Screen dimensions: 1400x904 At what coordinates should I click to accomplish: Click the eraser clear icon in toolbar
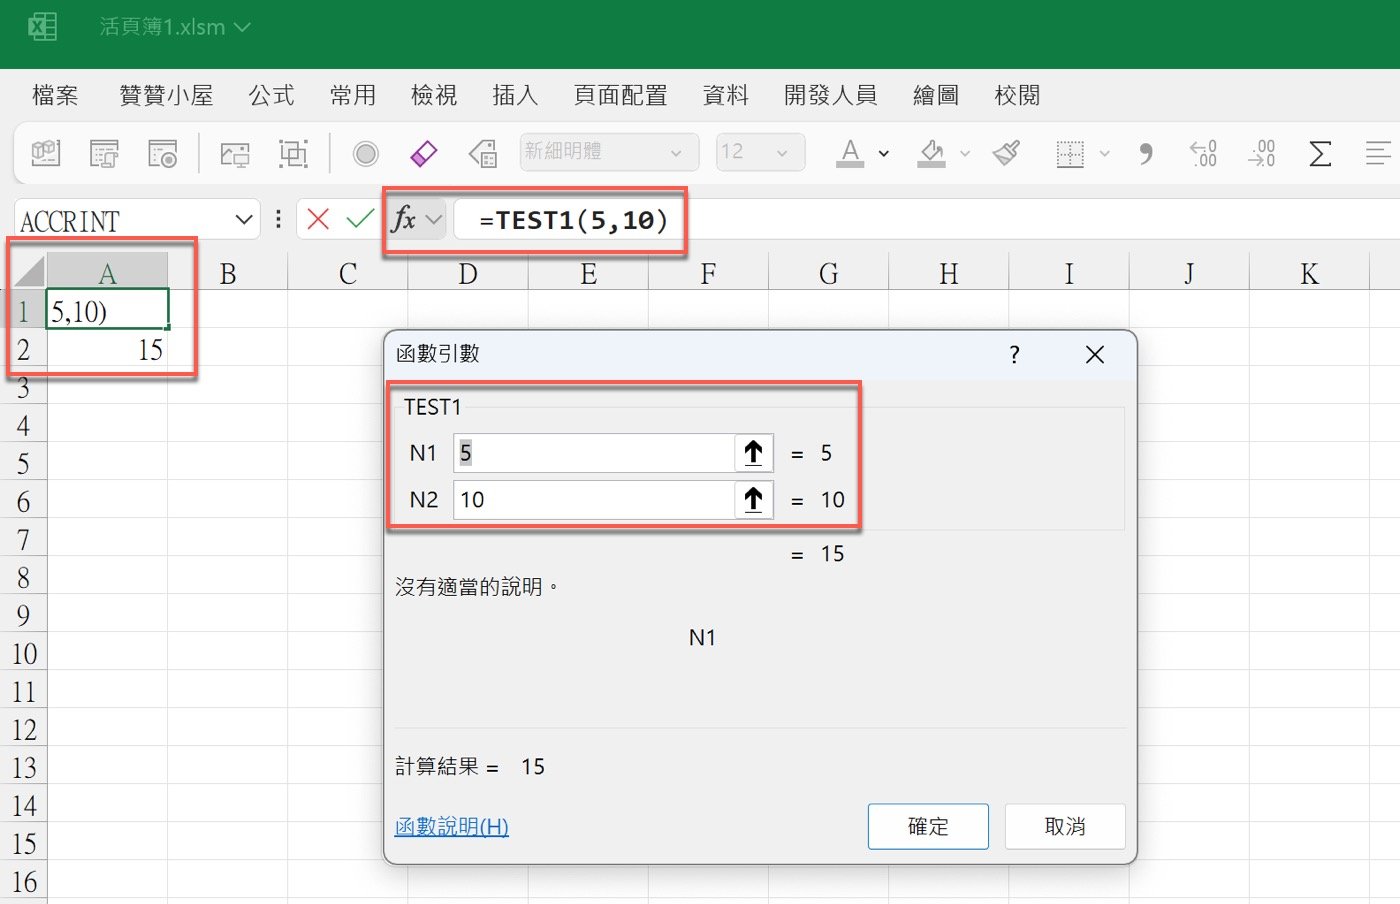coord(424,153)
